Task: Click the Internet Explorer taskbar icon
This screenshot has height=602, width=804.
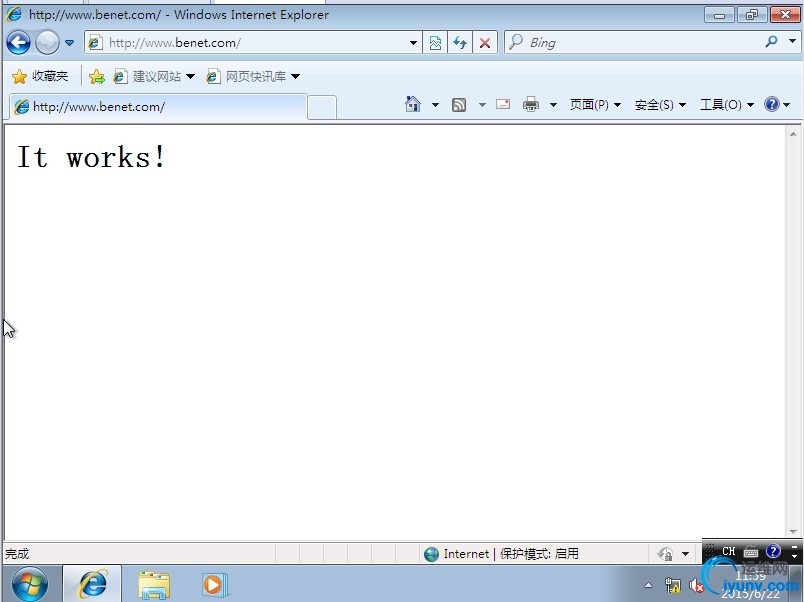Action: point(92,584)
